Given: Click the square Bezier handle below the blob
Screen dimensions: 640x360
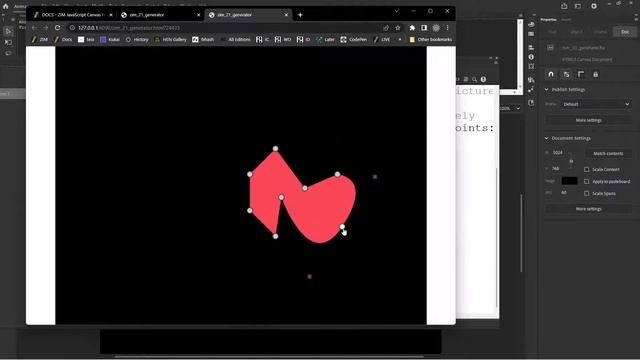Looking at the screenshot, I should coord(309,277).
